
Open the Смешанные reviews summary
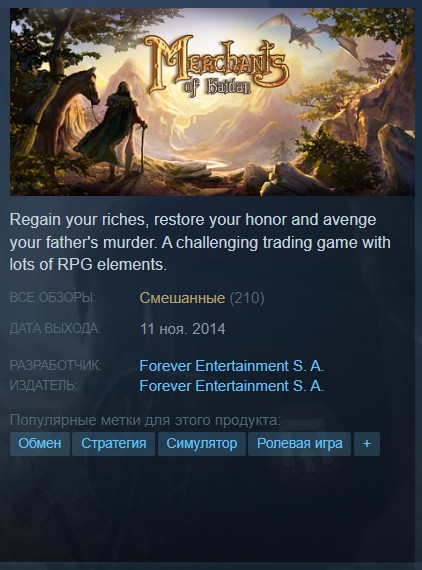pos(182,298)
